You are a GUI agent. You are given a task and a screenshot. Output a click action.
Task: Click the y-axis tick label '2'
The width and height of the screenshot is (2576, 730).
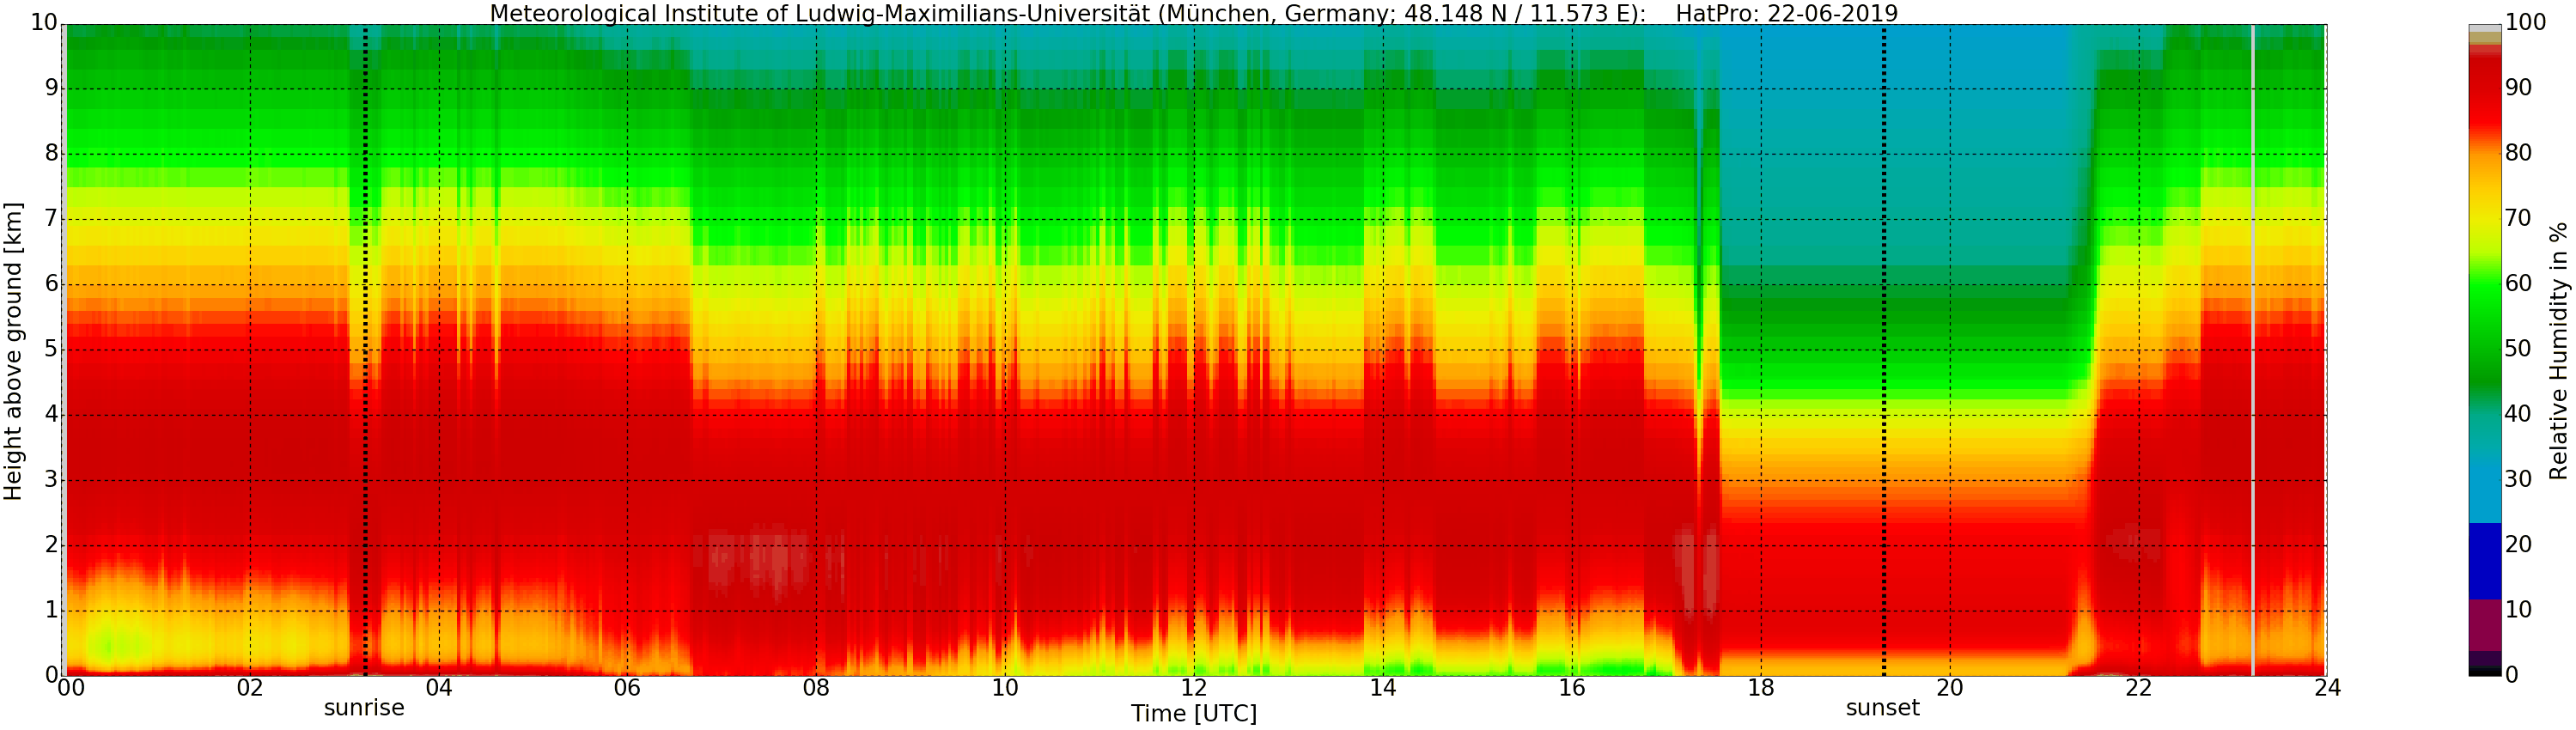[x=52, y=545]
